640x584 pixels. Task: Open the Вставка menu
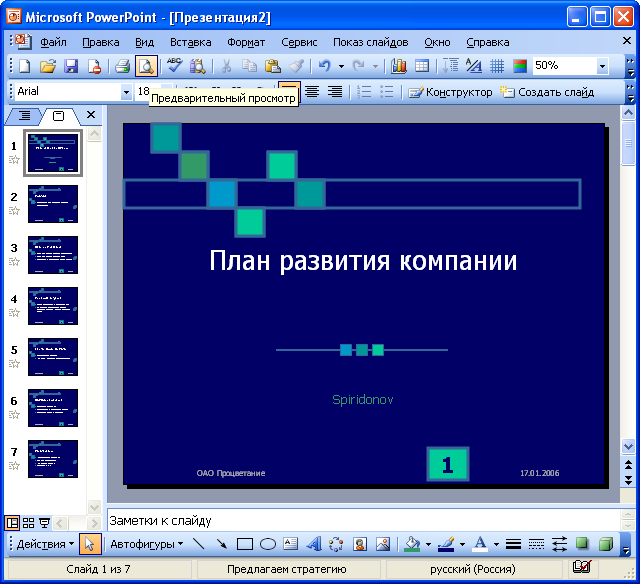click(x=191, y=42)
